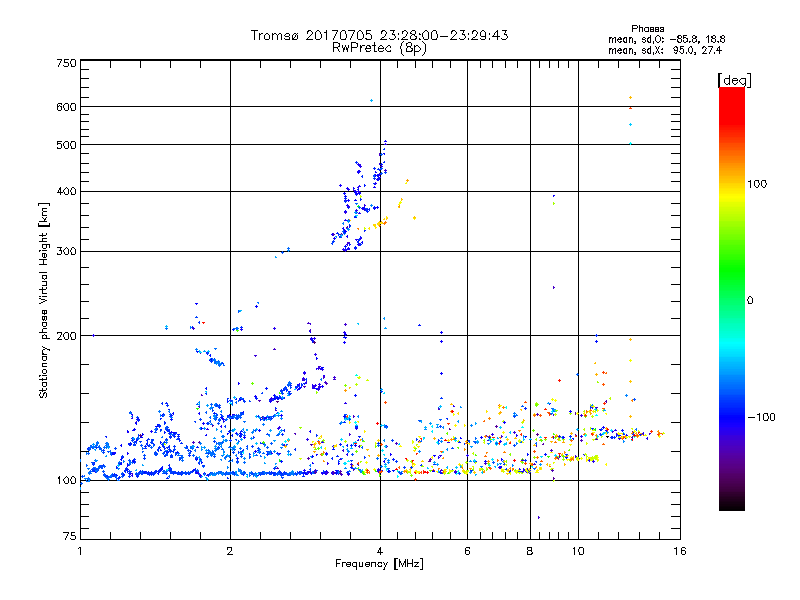Image resolution: width=800 pixels, height=600 pixels.
Task: Click the '16' x-axis tick label
Action: coord(680,551)
